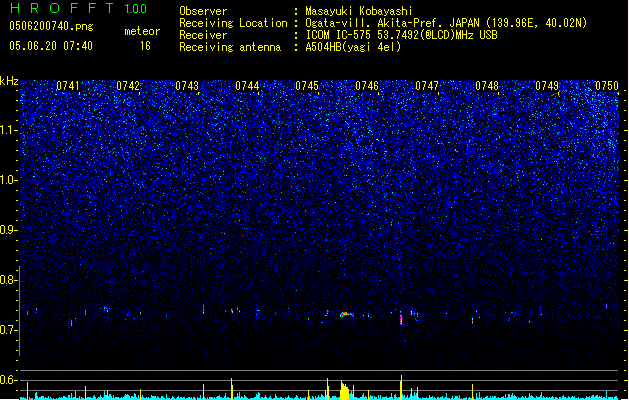This screenshot has width=629, height=400.
Task: Click the wide yellow intensity peak in the bottom graph
Action: [x=344, y=390]
